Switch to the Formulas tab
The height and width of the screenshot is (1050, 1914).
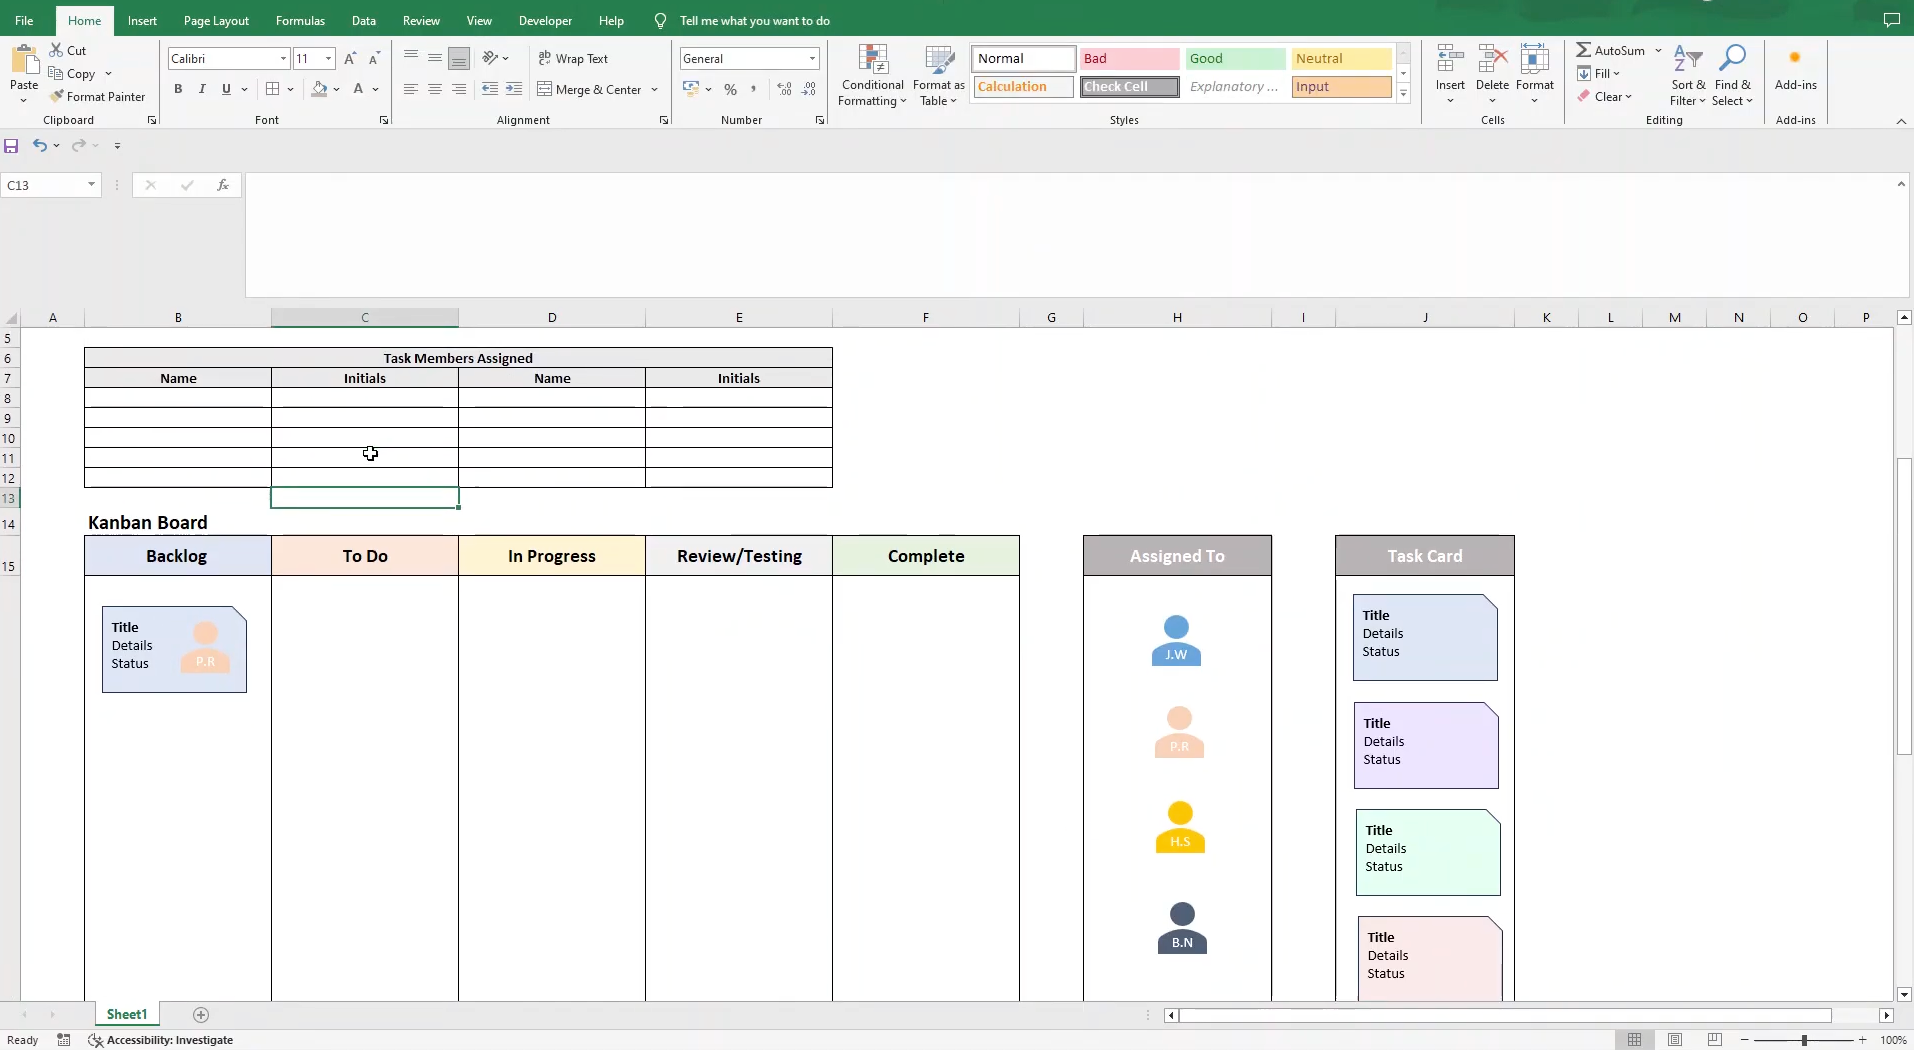tap(300, 21)
